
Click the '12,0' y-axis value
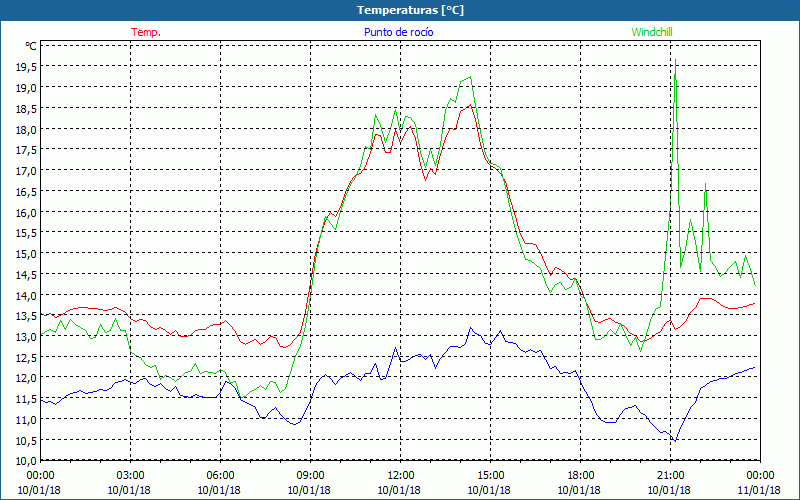[x=27, y=379]
